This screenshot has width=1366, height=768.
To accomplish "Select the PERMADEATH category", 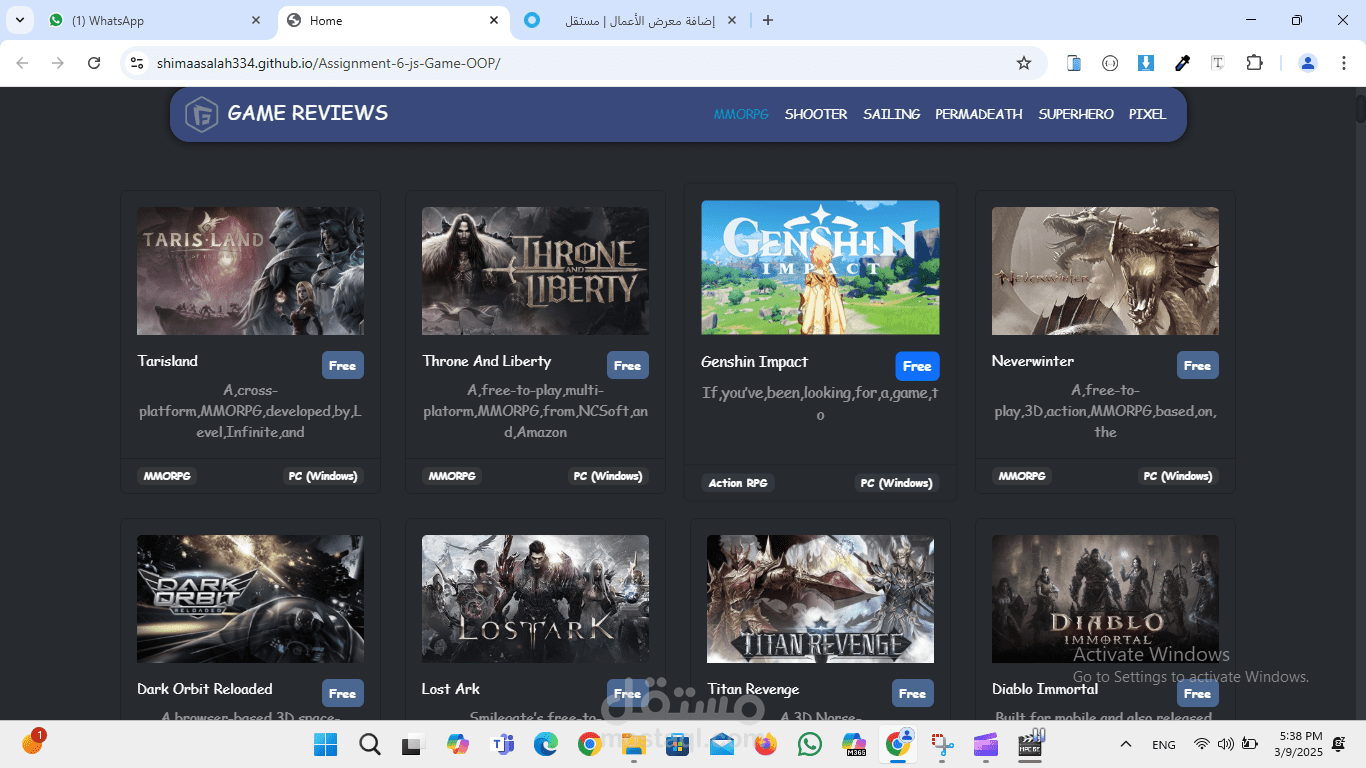I will coord(979,114).
